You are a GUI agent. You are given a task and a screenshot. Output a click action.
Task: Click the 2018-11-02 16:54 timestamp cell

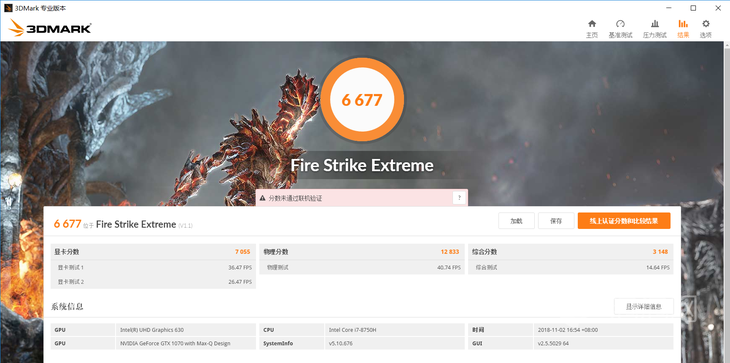pos(603,329)
